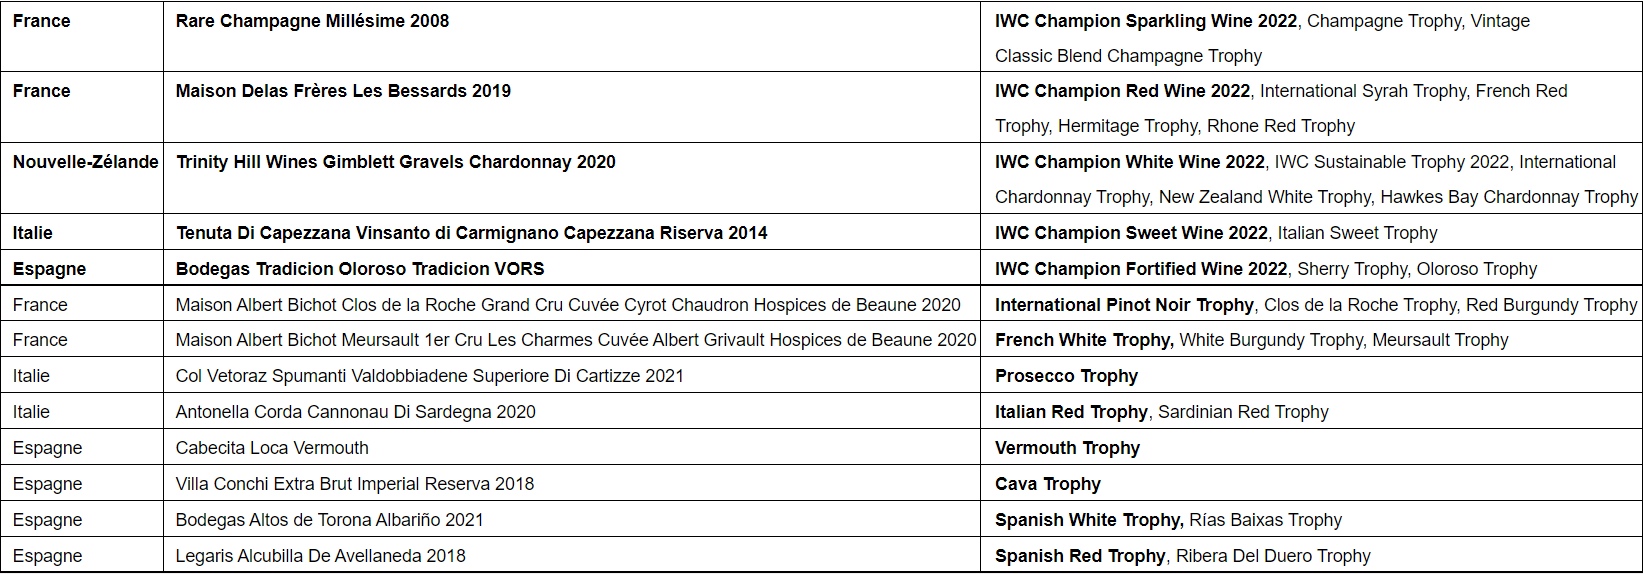Click the Prosecco Trophy cell

[1066, 376]
